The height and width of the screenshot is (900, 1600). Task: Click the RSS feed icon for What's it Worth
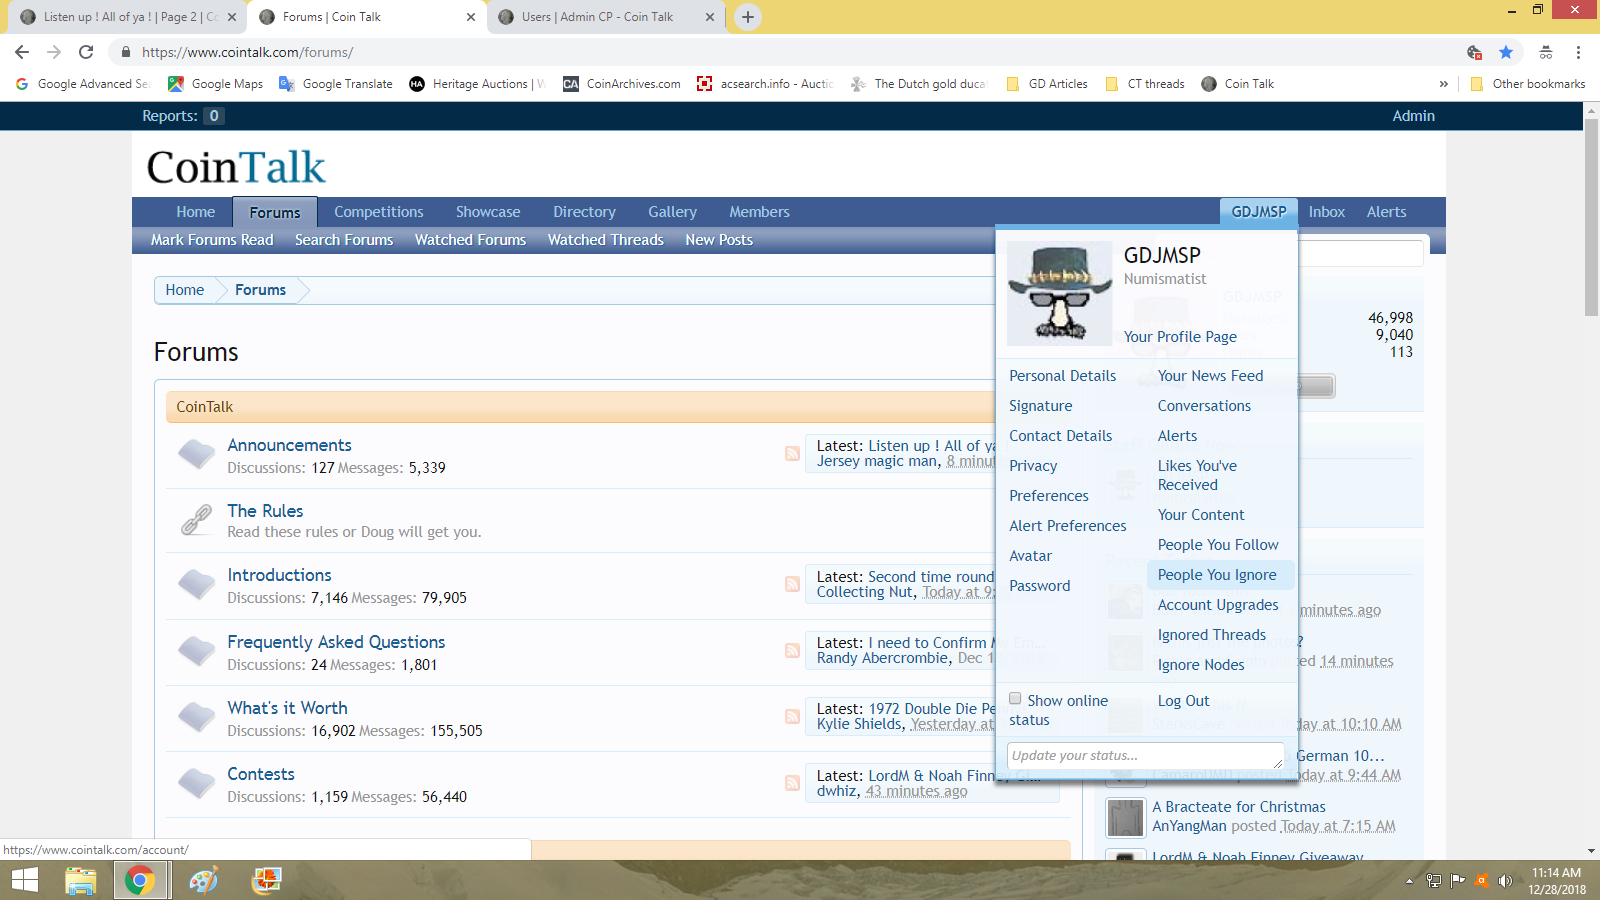(792, 716)
